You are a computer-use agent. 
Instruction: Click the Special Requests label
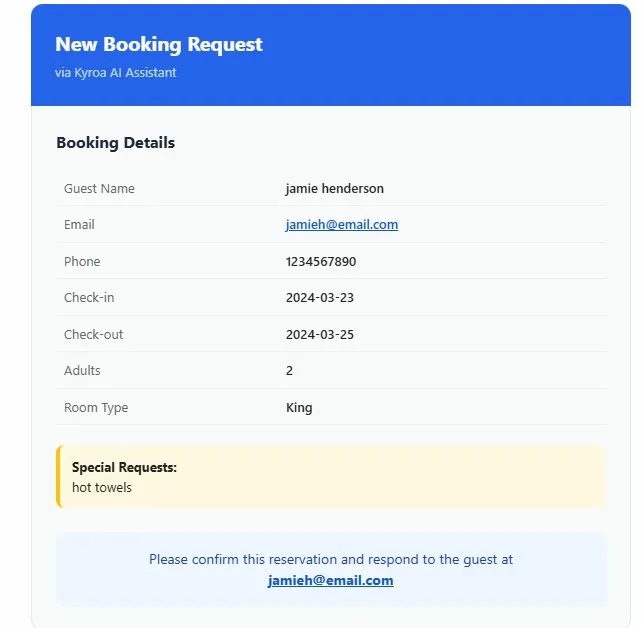pyautogui.click(x=124, y=467)
